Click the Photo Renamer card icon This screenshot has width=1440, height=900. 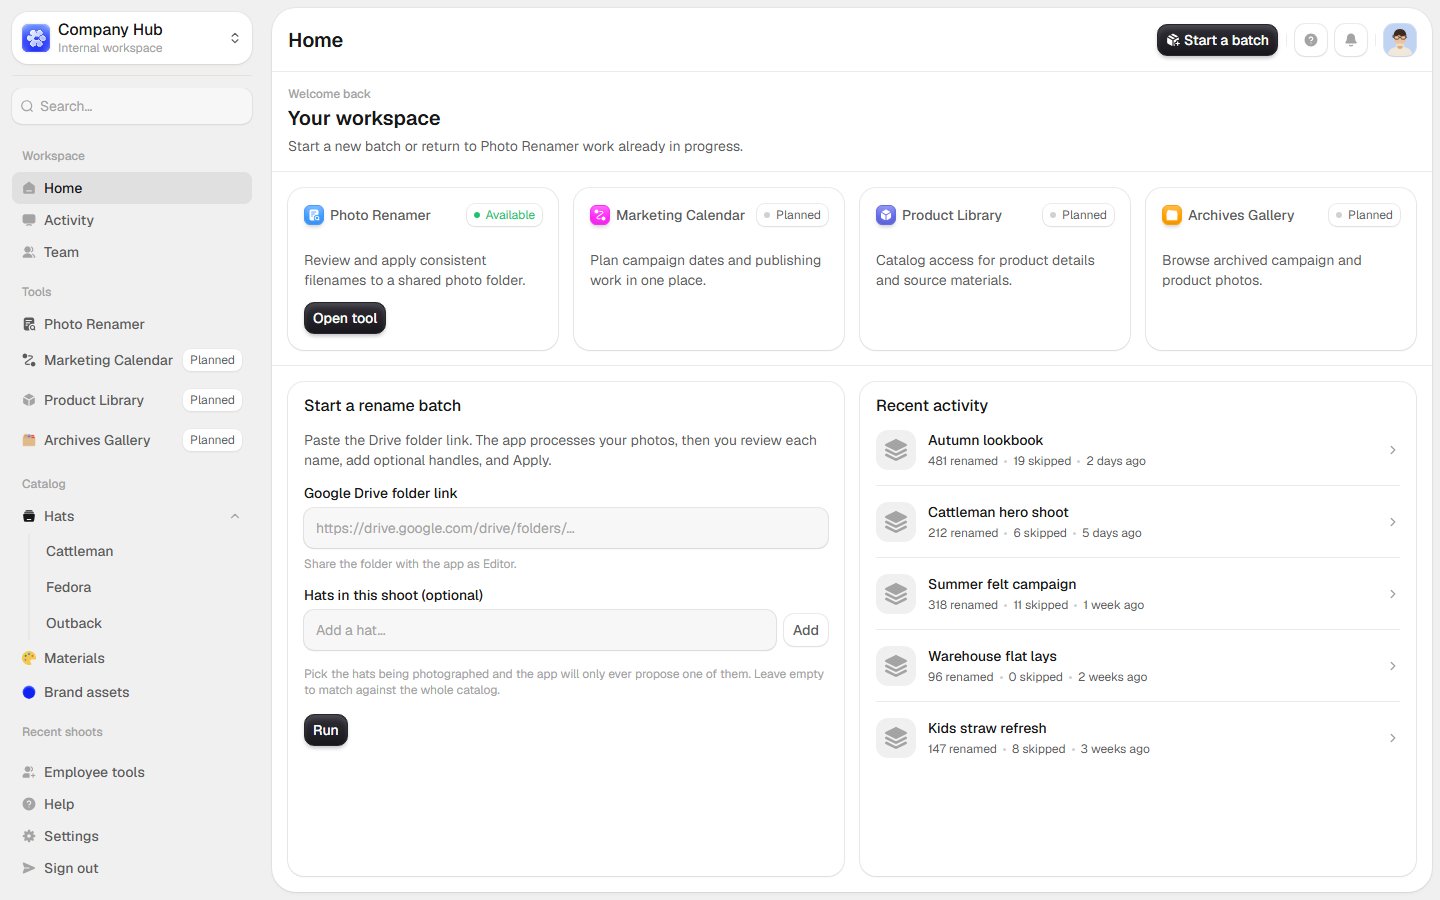pos(314,215)
